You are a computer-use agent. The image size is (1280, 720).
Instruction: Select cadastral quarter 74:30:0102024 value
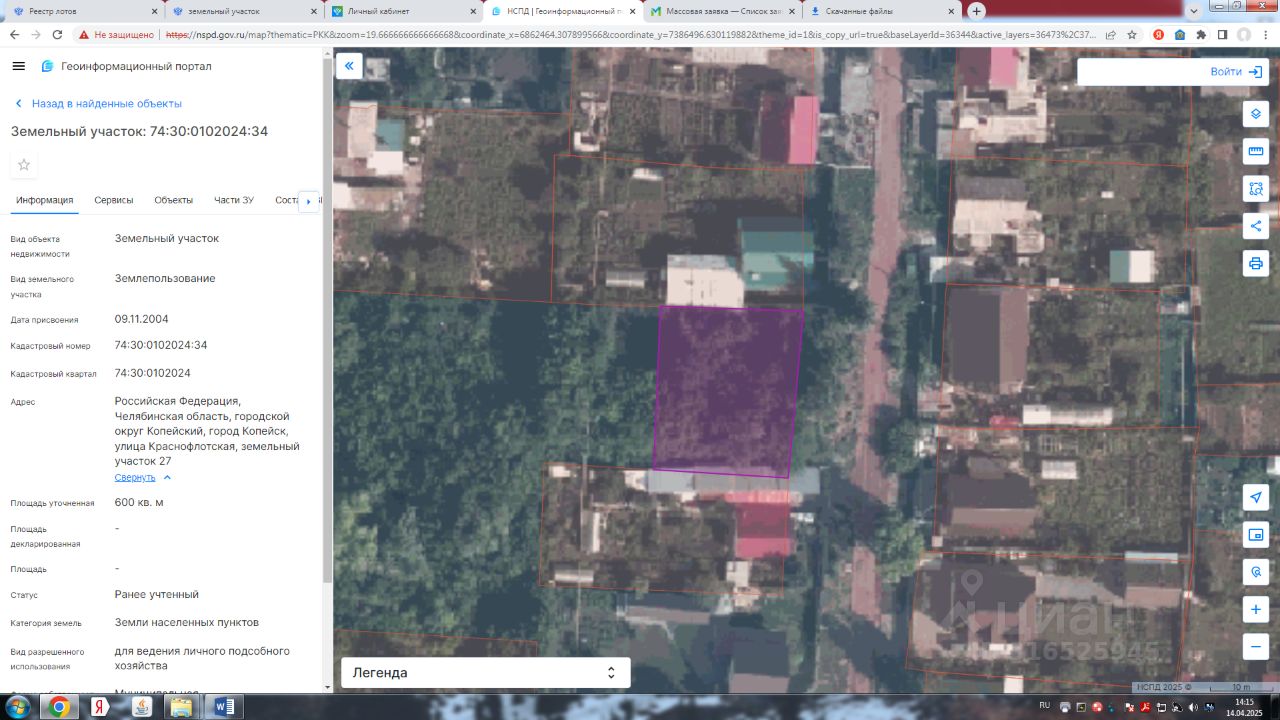pos(153,373)
